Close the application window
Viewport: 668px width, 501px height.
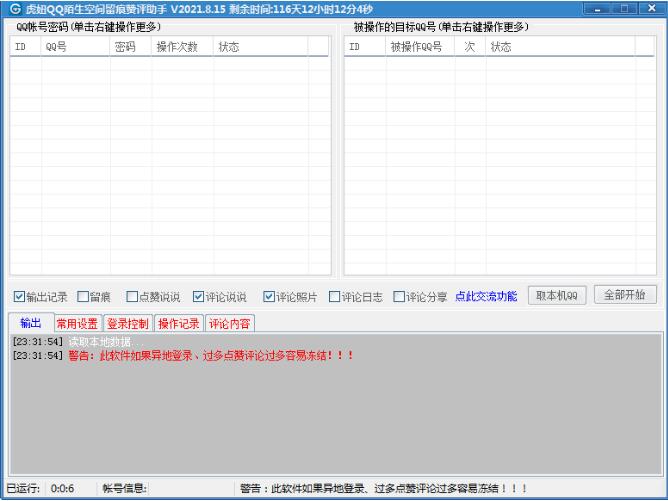[652, 9]
